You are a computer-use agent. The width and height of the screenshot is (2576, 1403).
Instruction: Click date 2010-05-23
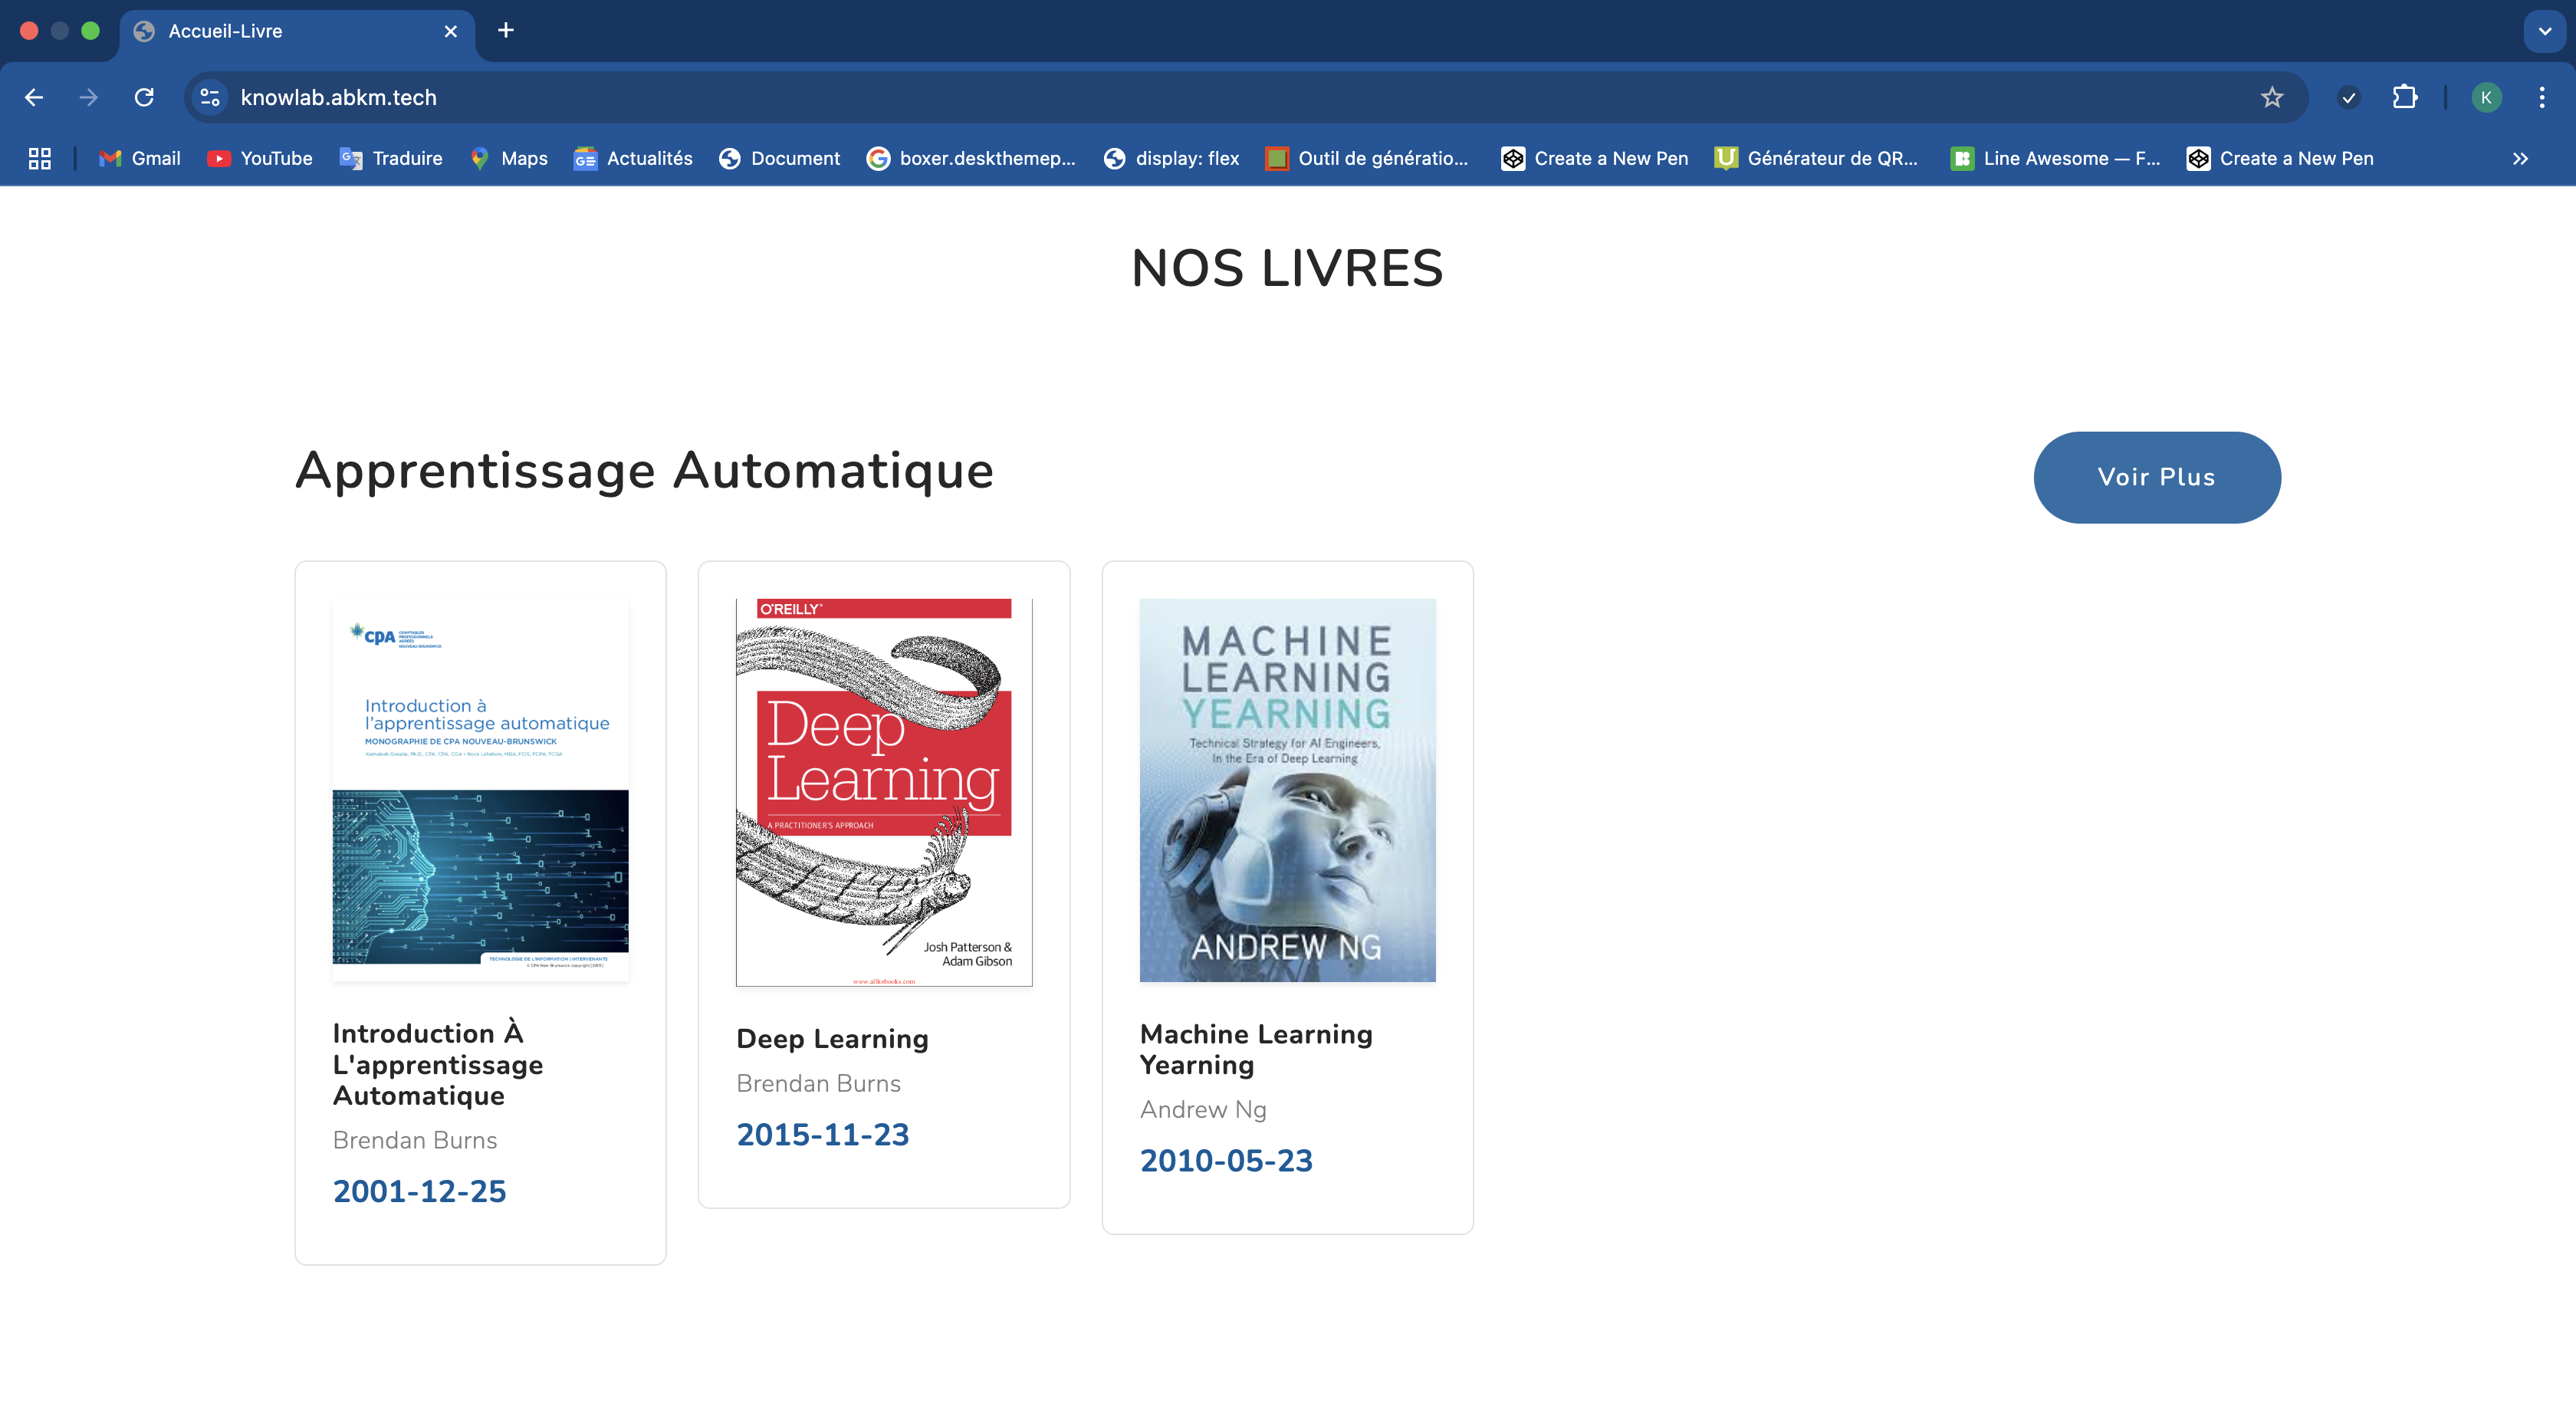(x=1226, y=1160)
